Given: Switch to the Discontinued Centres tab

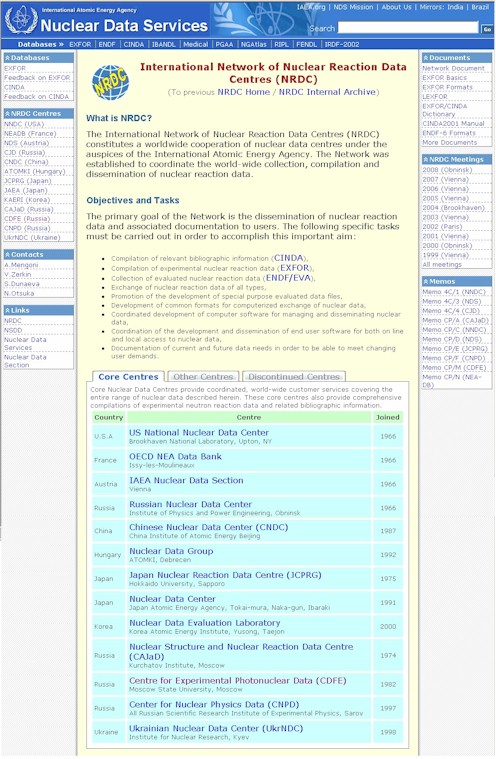Looking at the screenshot, I should pos(294,377).
